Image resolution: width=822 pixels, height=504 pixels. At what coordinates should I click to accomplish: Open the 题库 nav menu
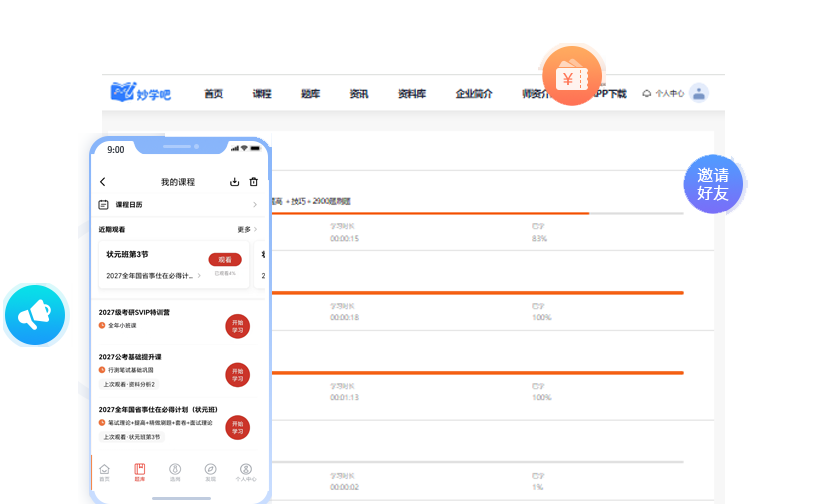coord(310,94)
